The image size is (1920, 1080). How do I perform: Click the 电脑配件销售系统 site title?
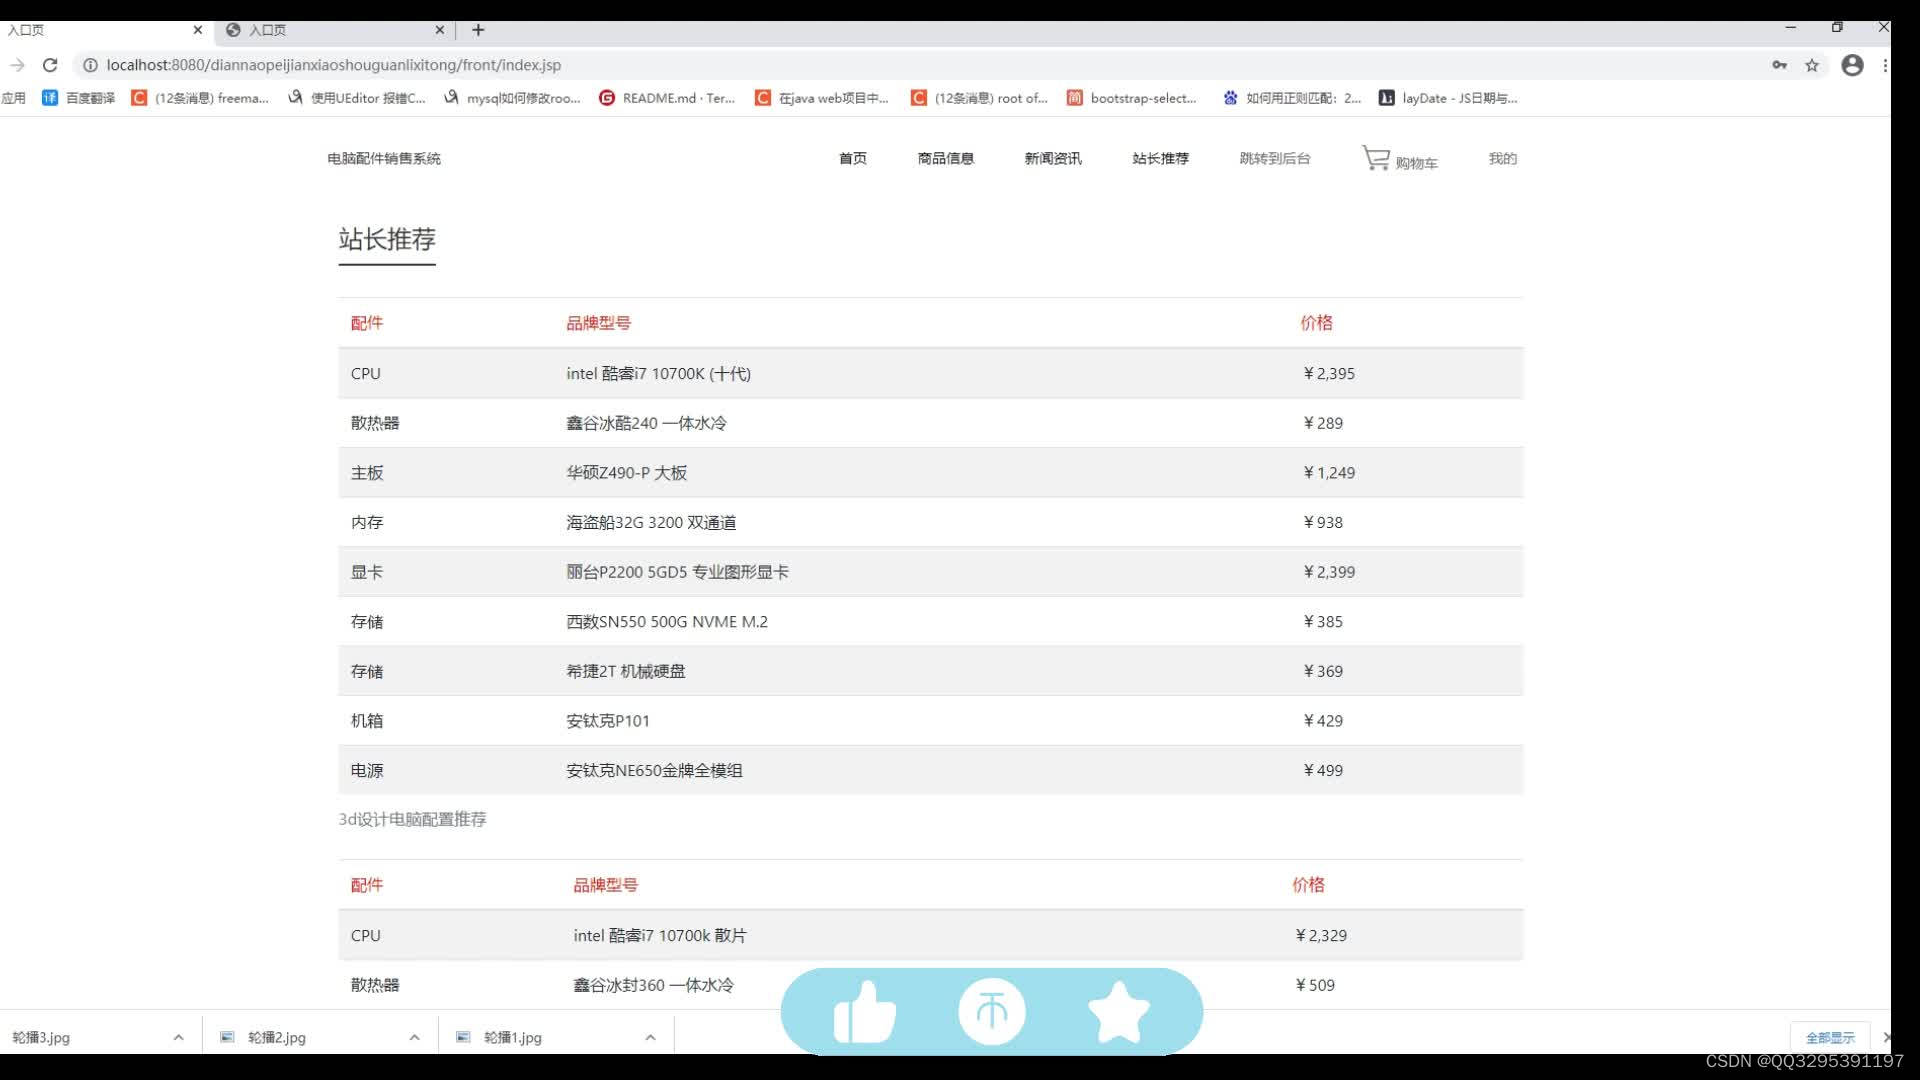384,158
